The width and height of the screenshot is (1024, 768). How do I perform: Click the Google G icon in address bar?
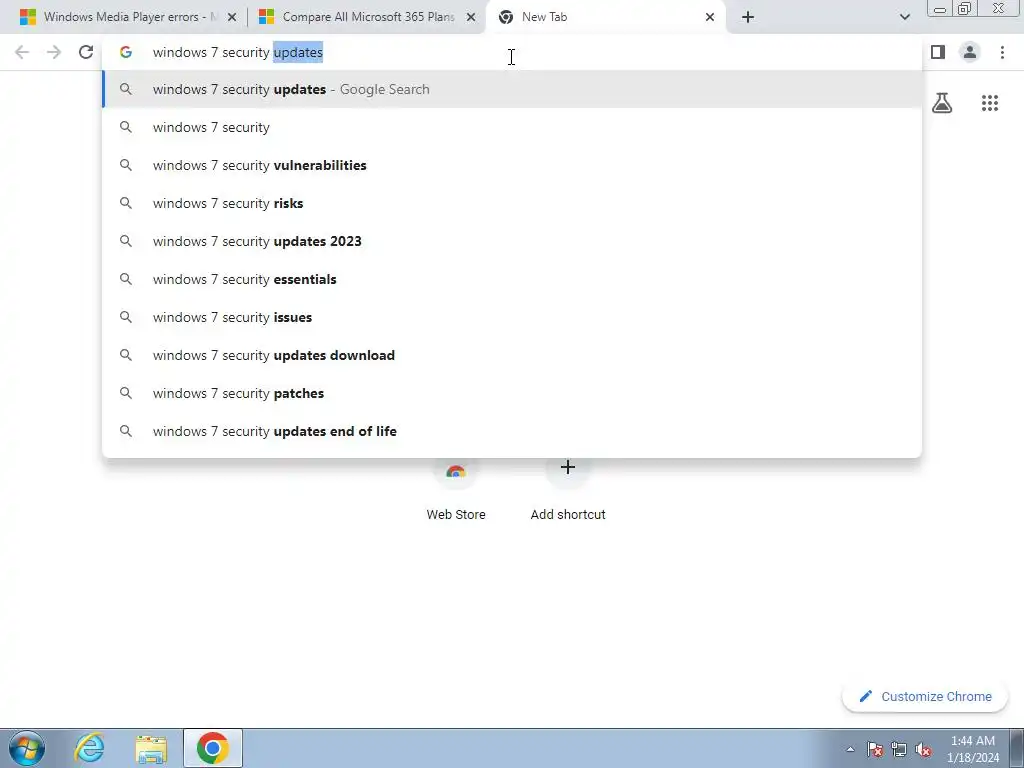point(125,52)
